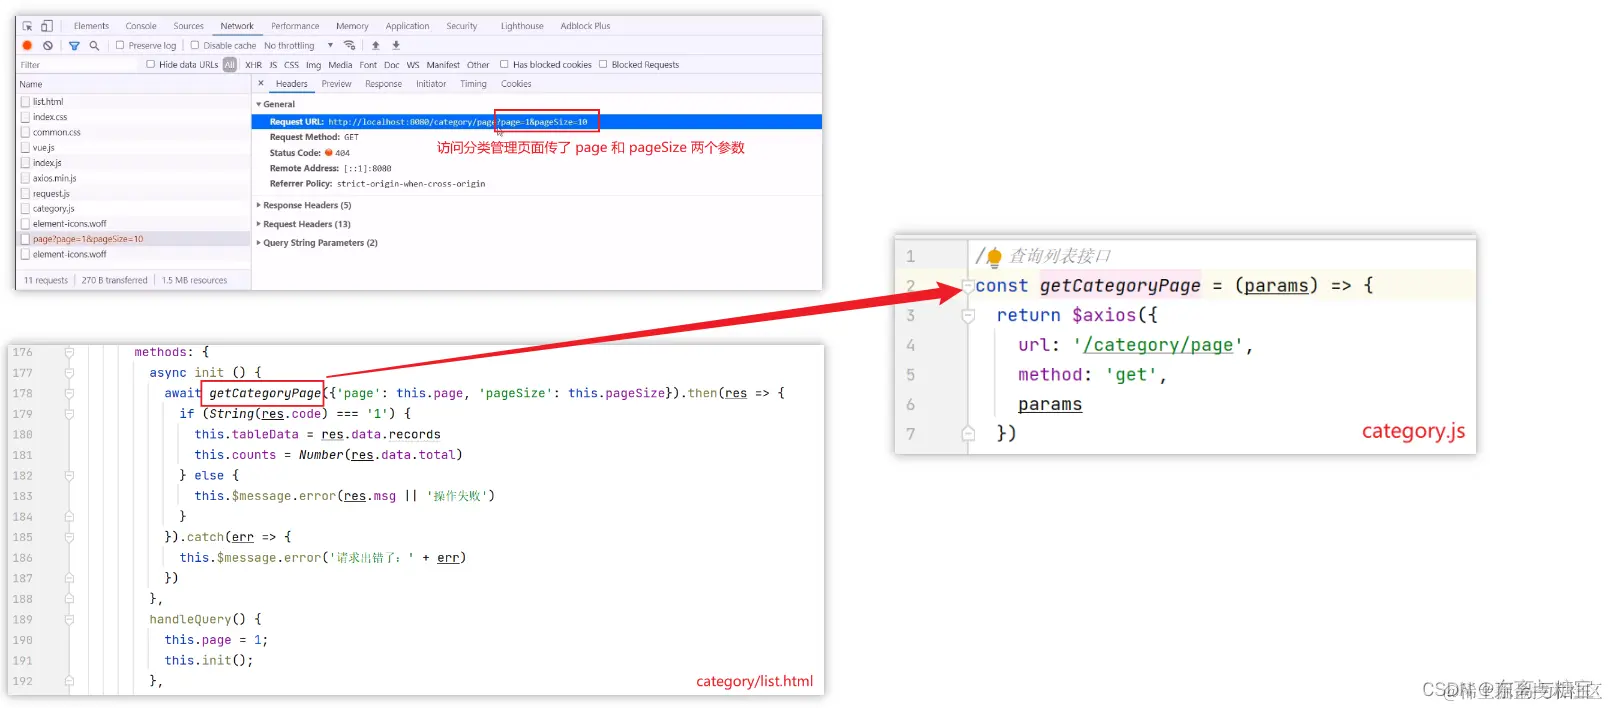
Task: Filter requests by WS type
Action: (413, 65)
